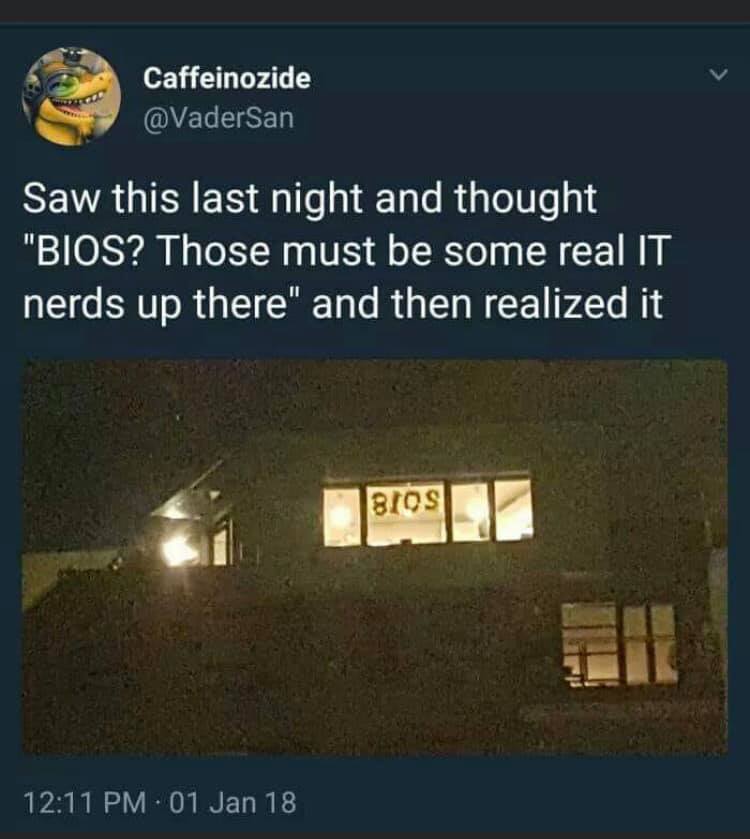
Task: Expand the tweet options chevron menu
Action: tap(718, 74)
